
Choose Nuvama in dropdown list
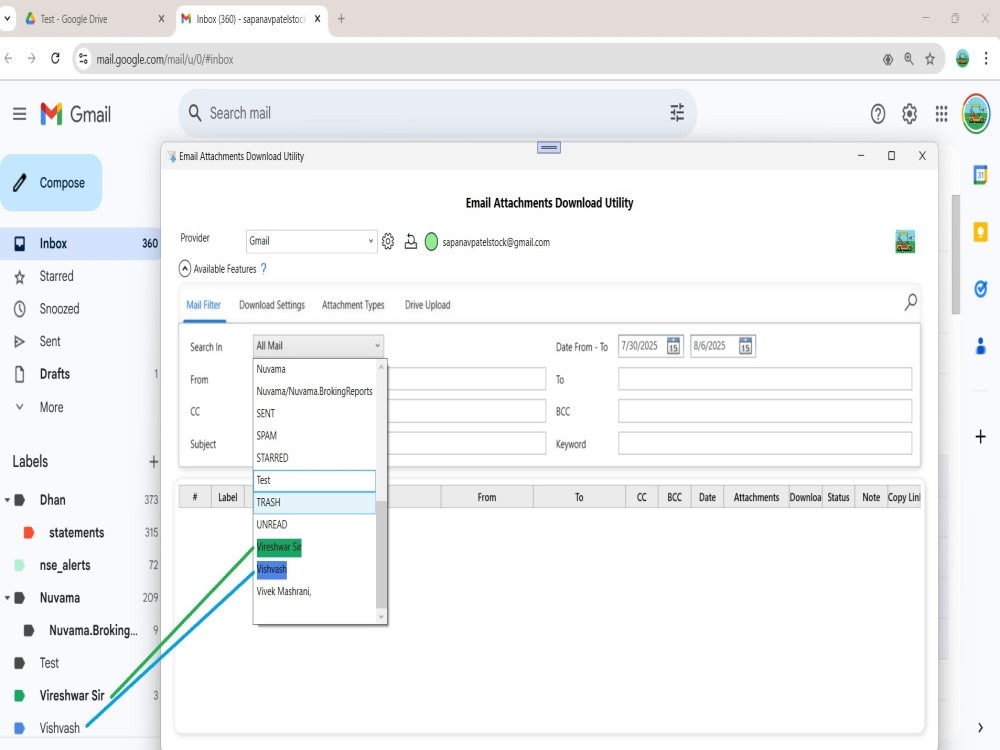click(315, 369)
